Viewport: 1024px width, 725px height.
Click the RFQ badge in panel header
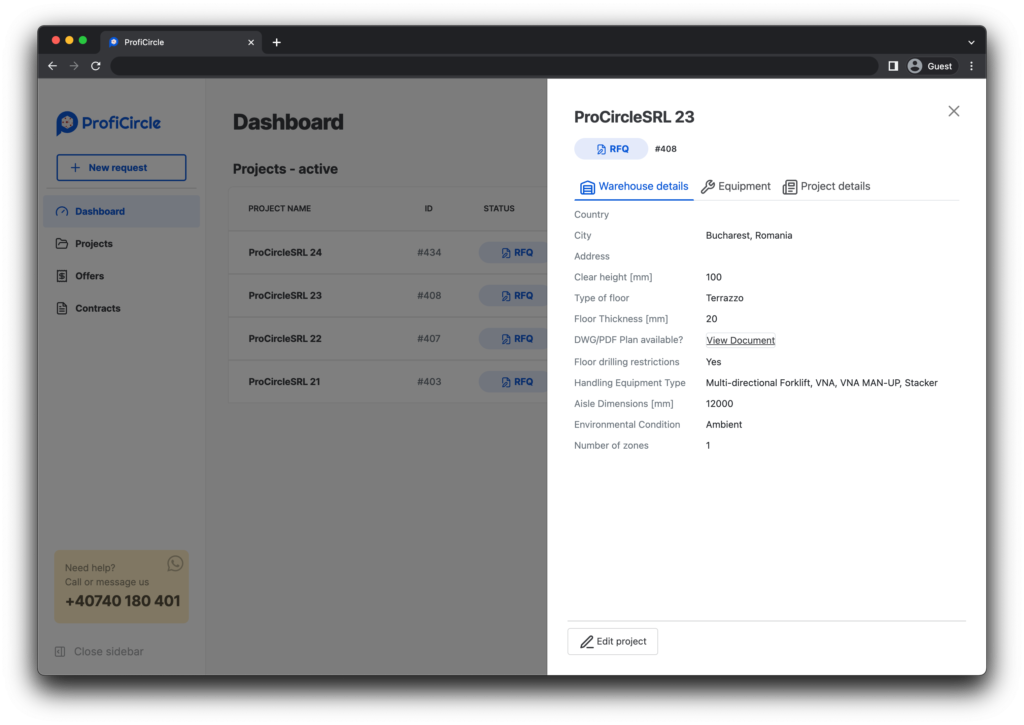[x=611, y=149]
